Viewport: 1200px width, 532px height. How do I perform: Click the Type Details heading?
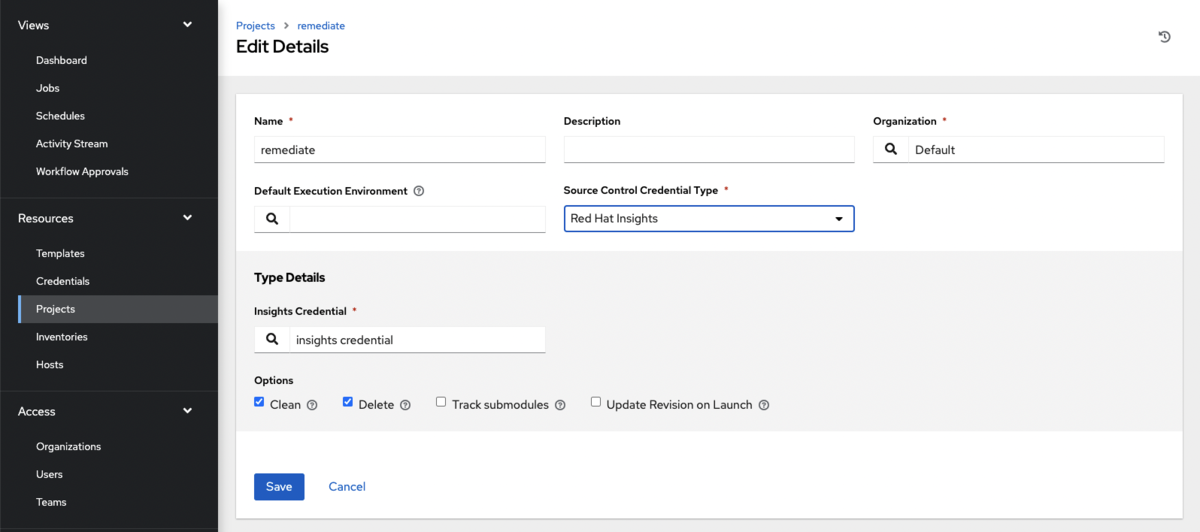290,277
